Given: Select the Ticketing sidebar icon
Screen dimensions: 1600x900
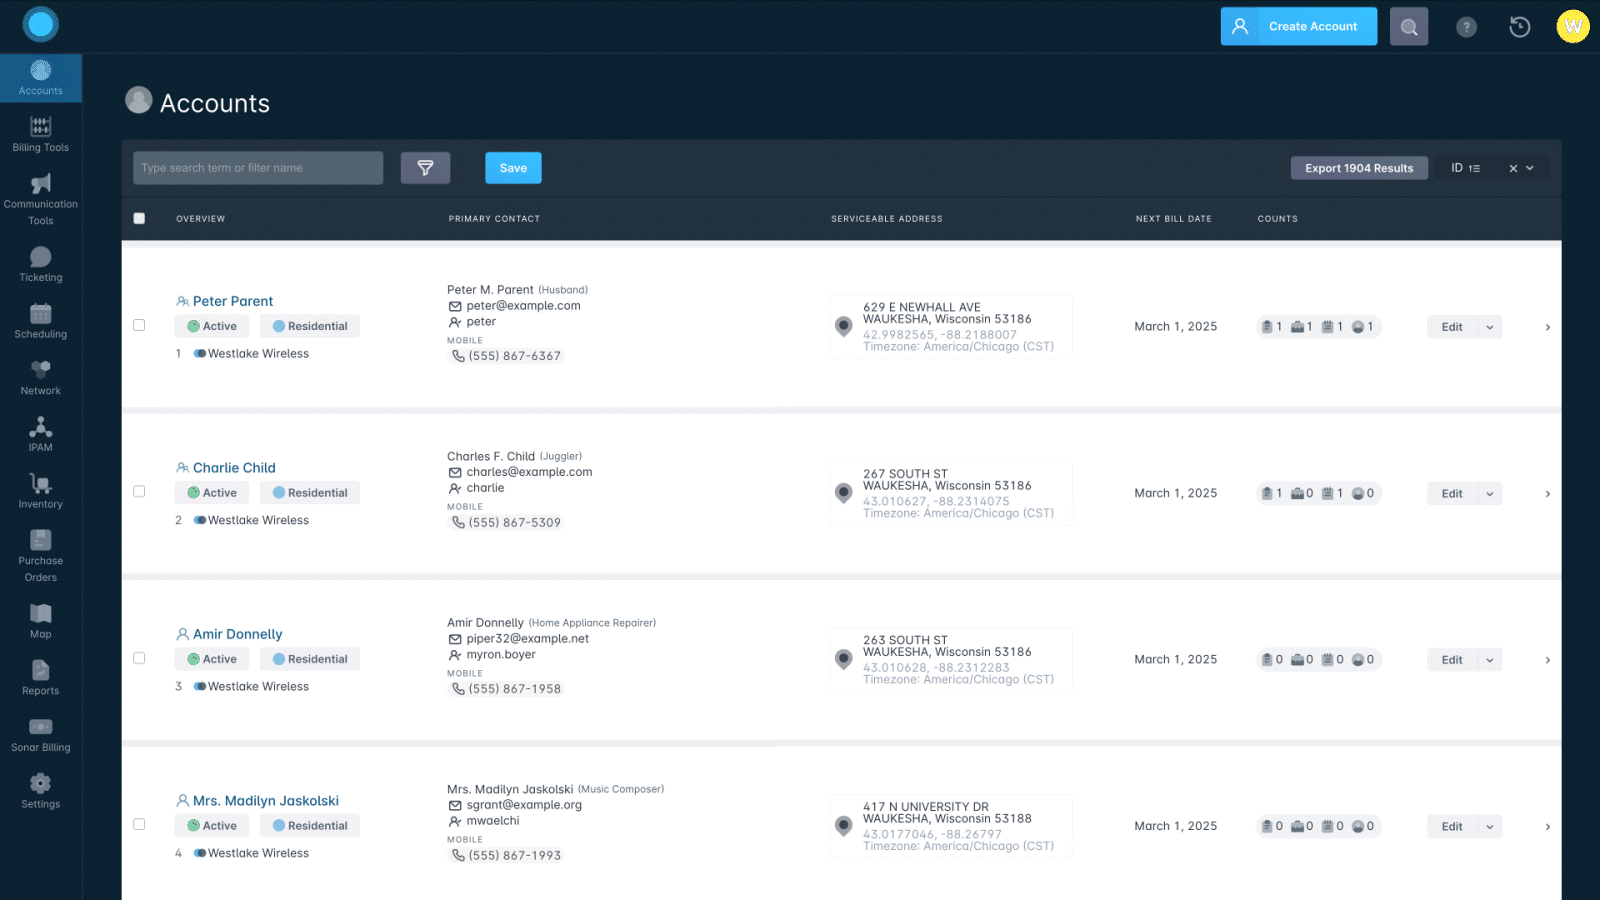Looking at the screenshot, I should click(40, 265).
